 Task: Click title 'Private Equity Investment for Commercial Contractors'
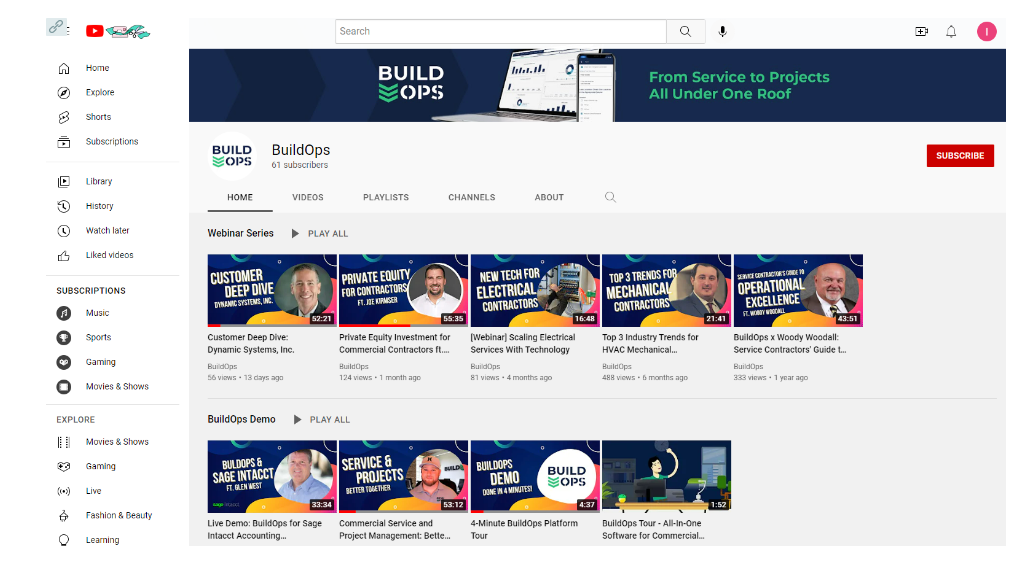(395, 344)
